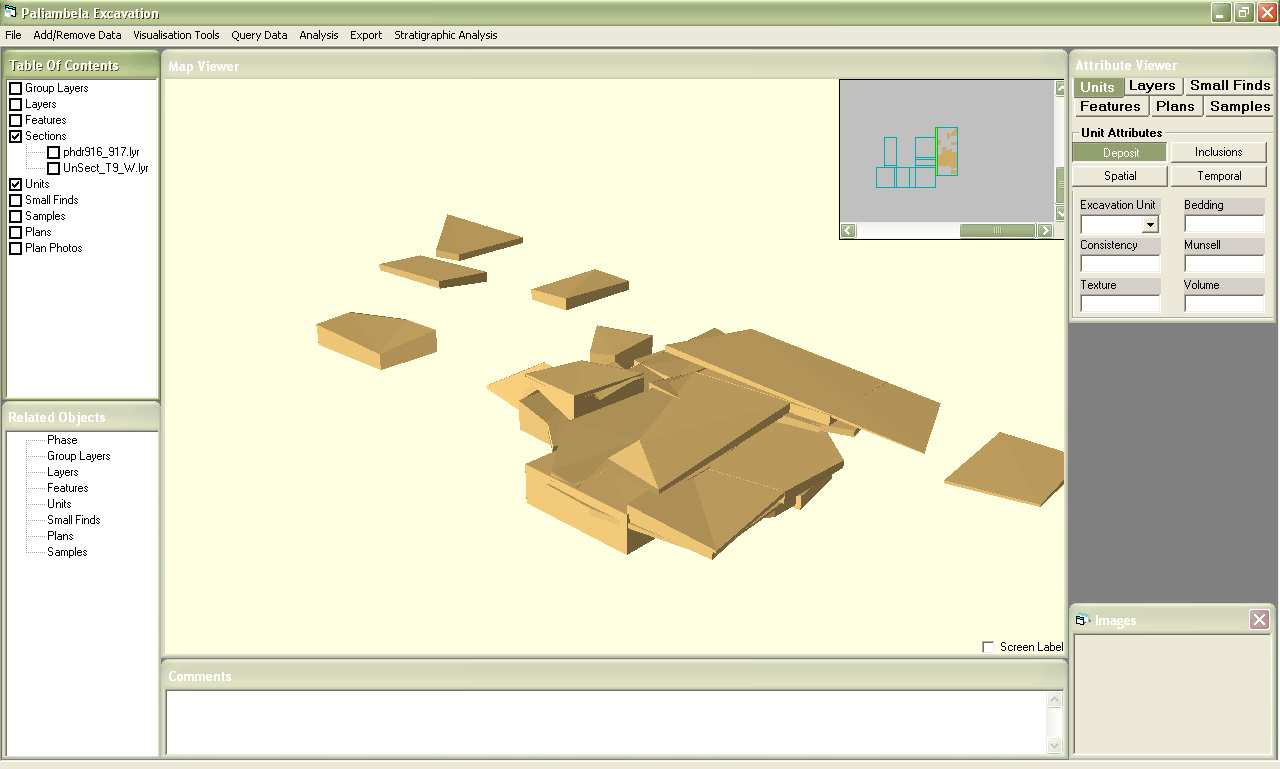This screenshot has width=1280, height=769.
Task: Open the Visualisation Tools menu
Action: 176,35
